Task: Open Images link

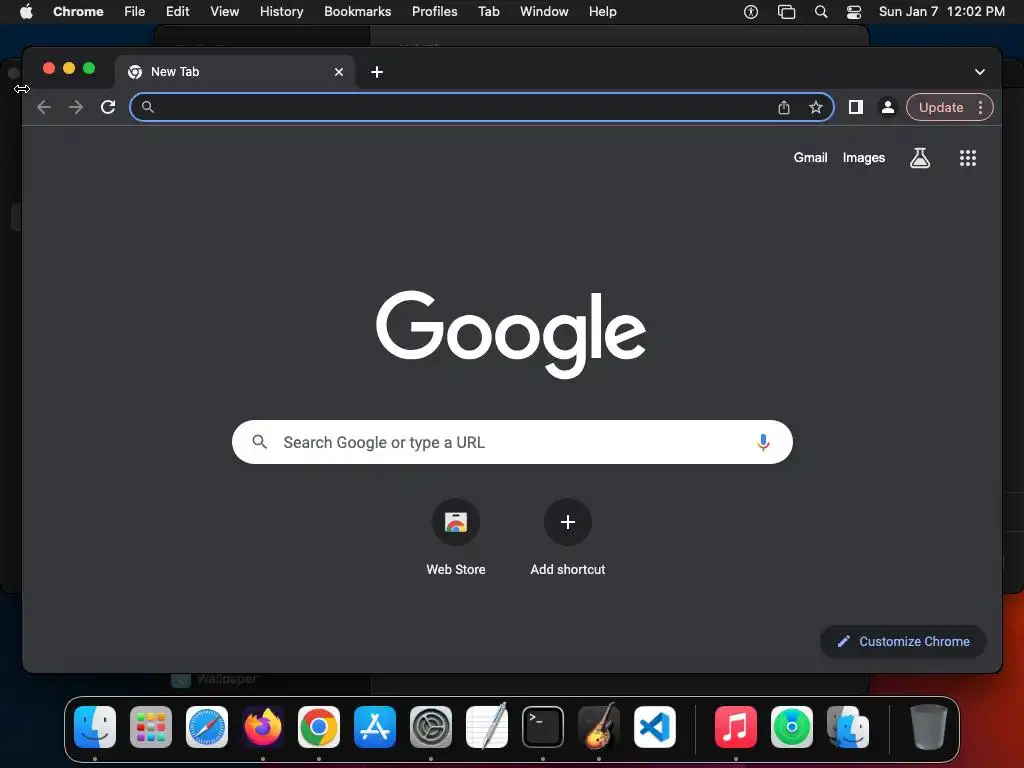Action: tap(863, 157)
